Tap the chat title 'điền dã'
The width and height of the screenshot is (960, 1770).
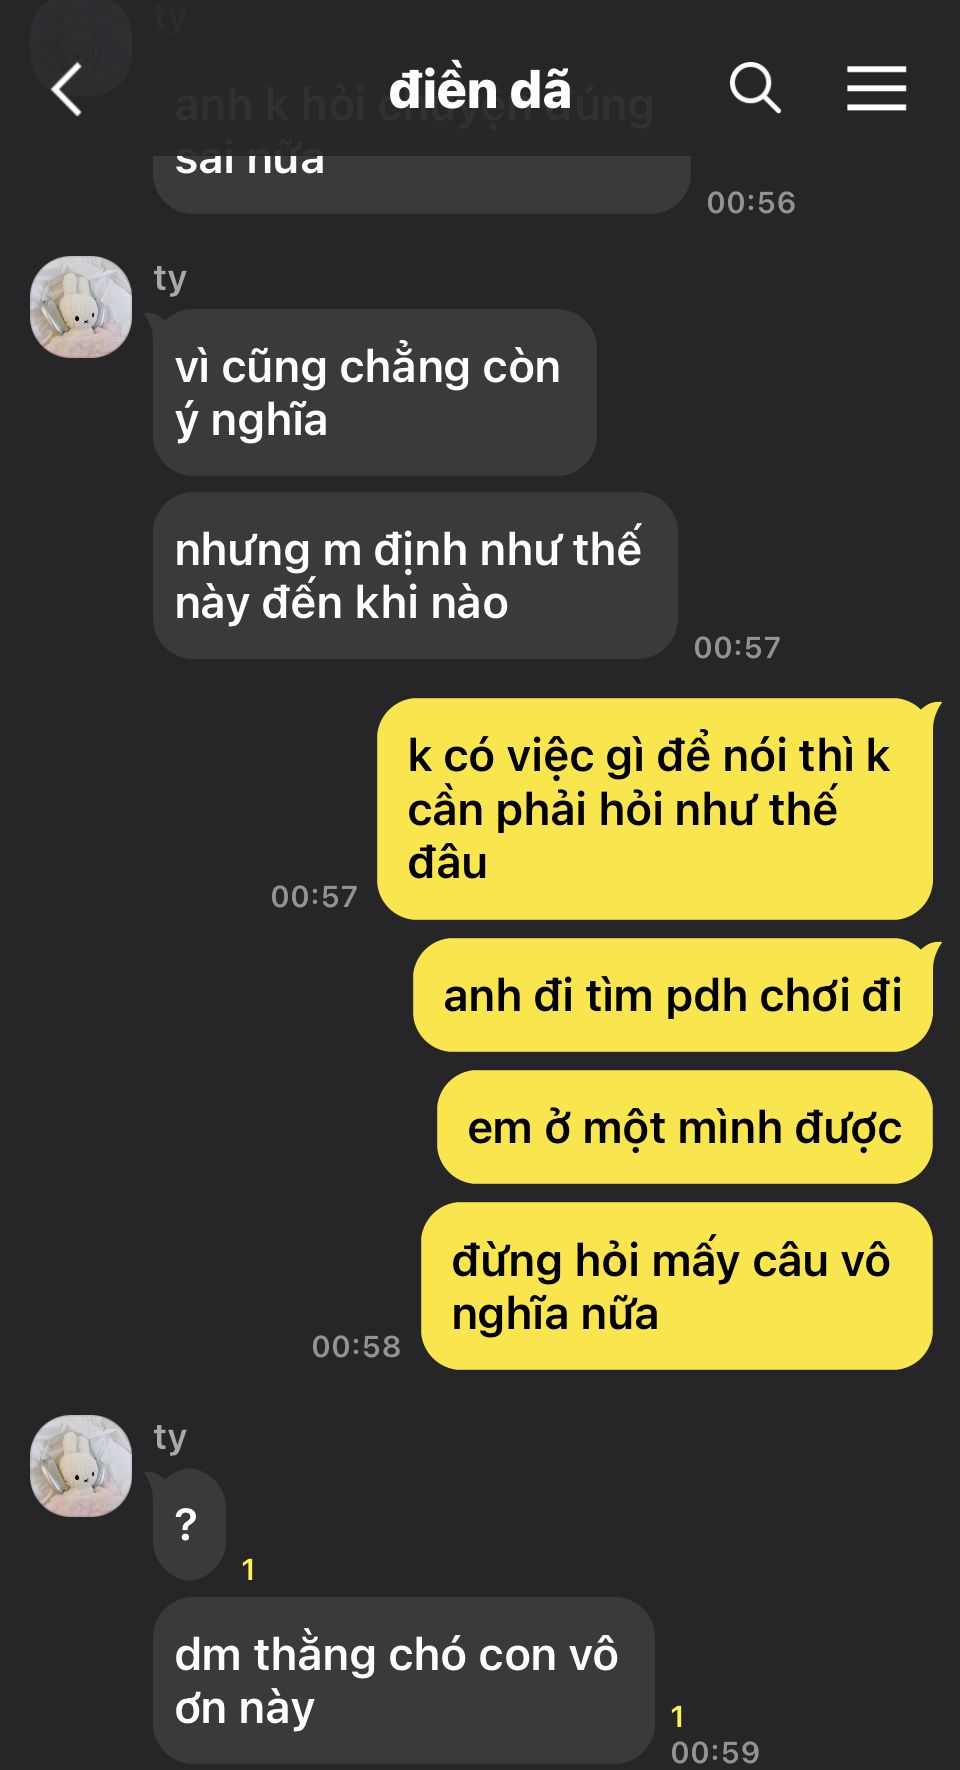(x=480, y=90)
